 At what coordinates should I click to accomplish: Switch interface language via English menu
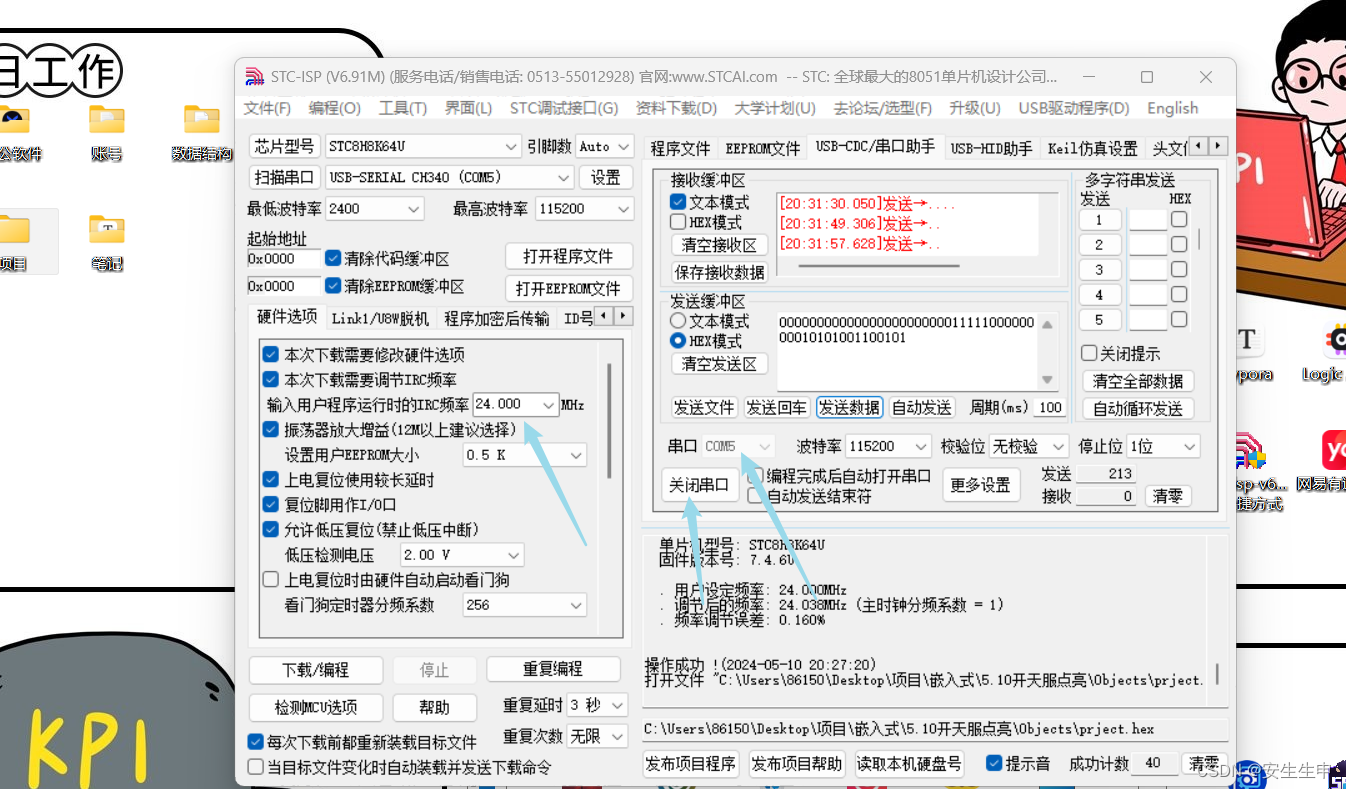click(x=1172, y=108)
